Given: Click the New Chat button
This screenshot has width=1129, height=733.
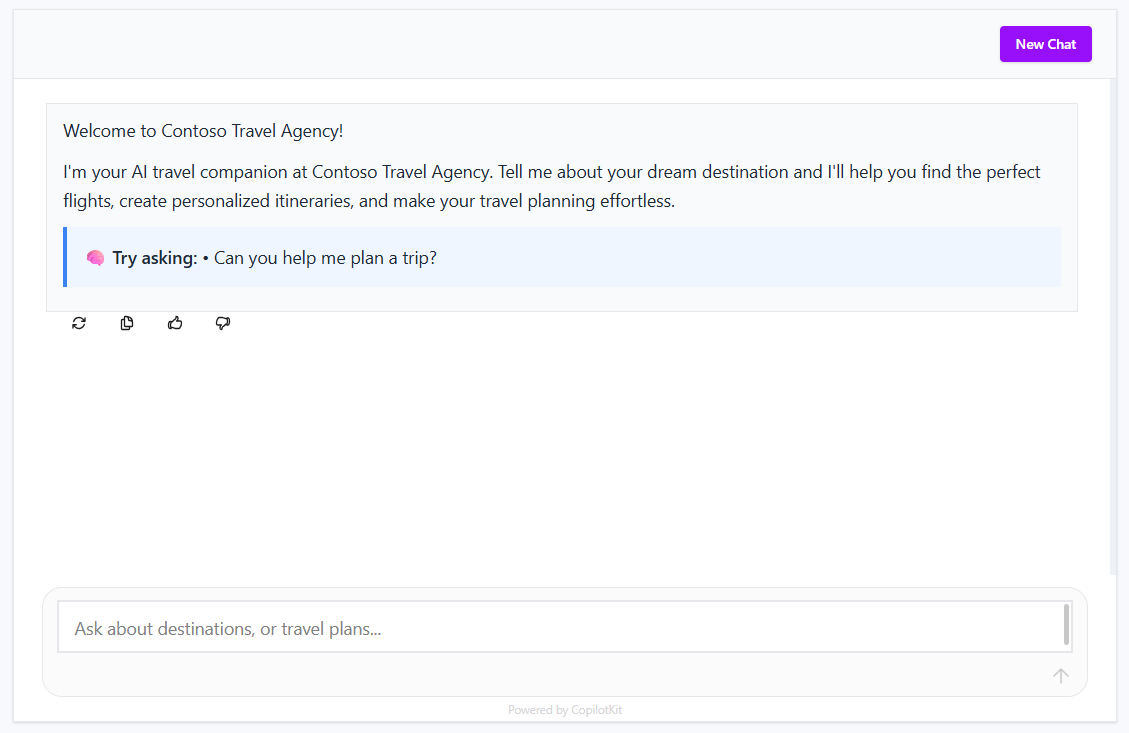Looking at the screenshot, I should [1045, 44].
